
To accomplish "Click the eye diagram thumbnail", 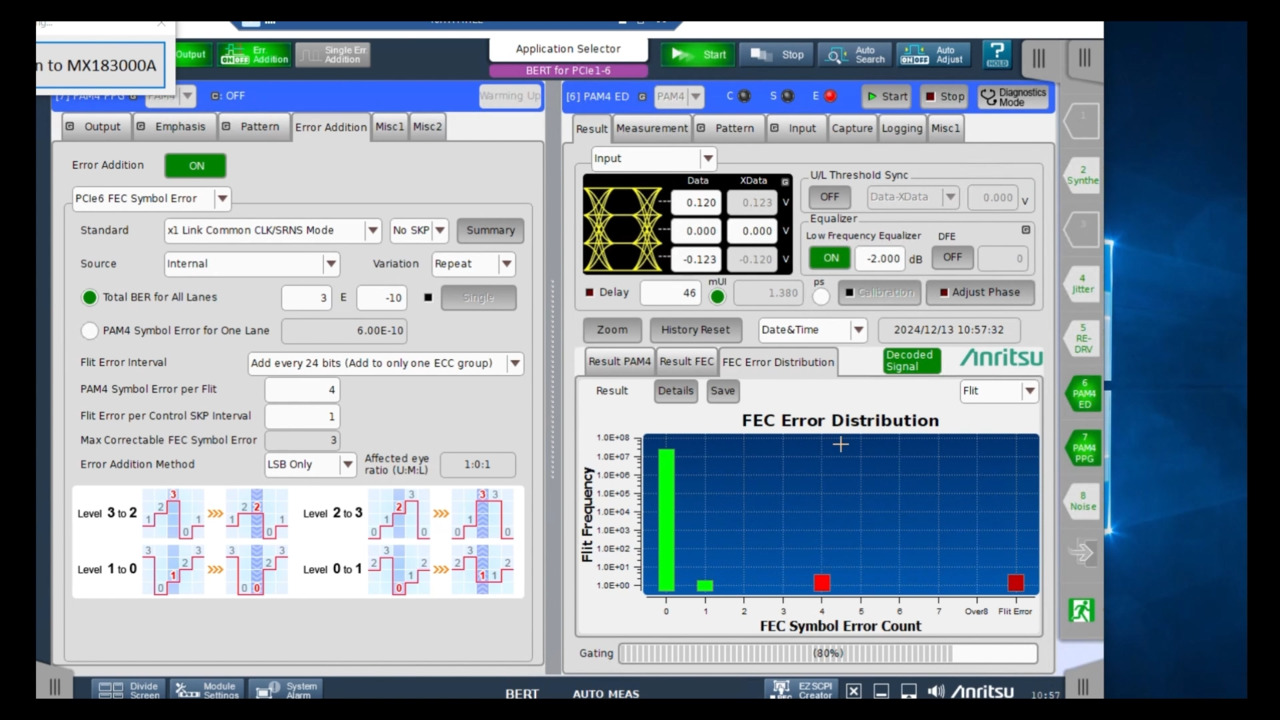I will tap(622, 231).
